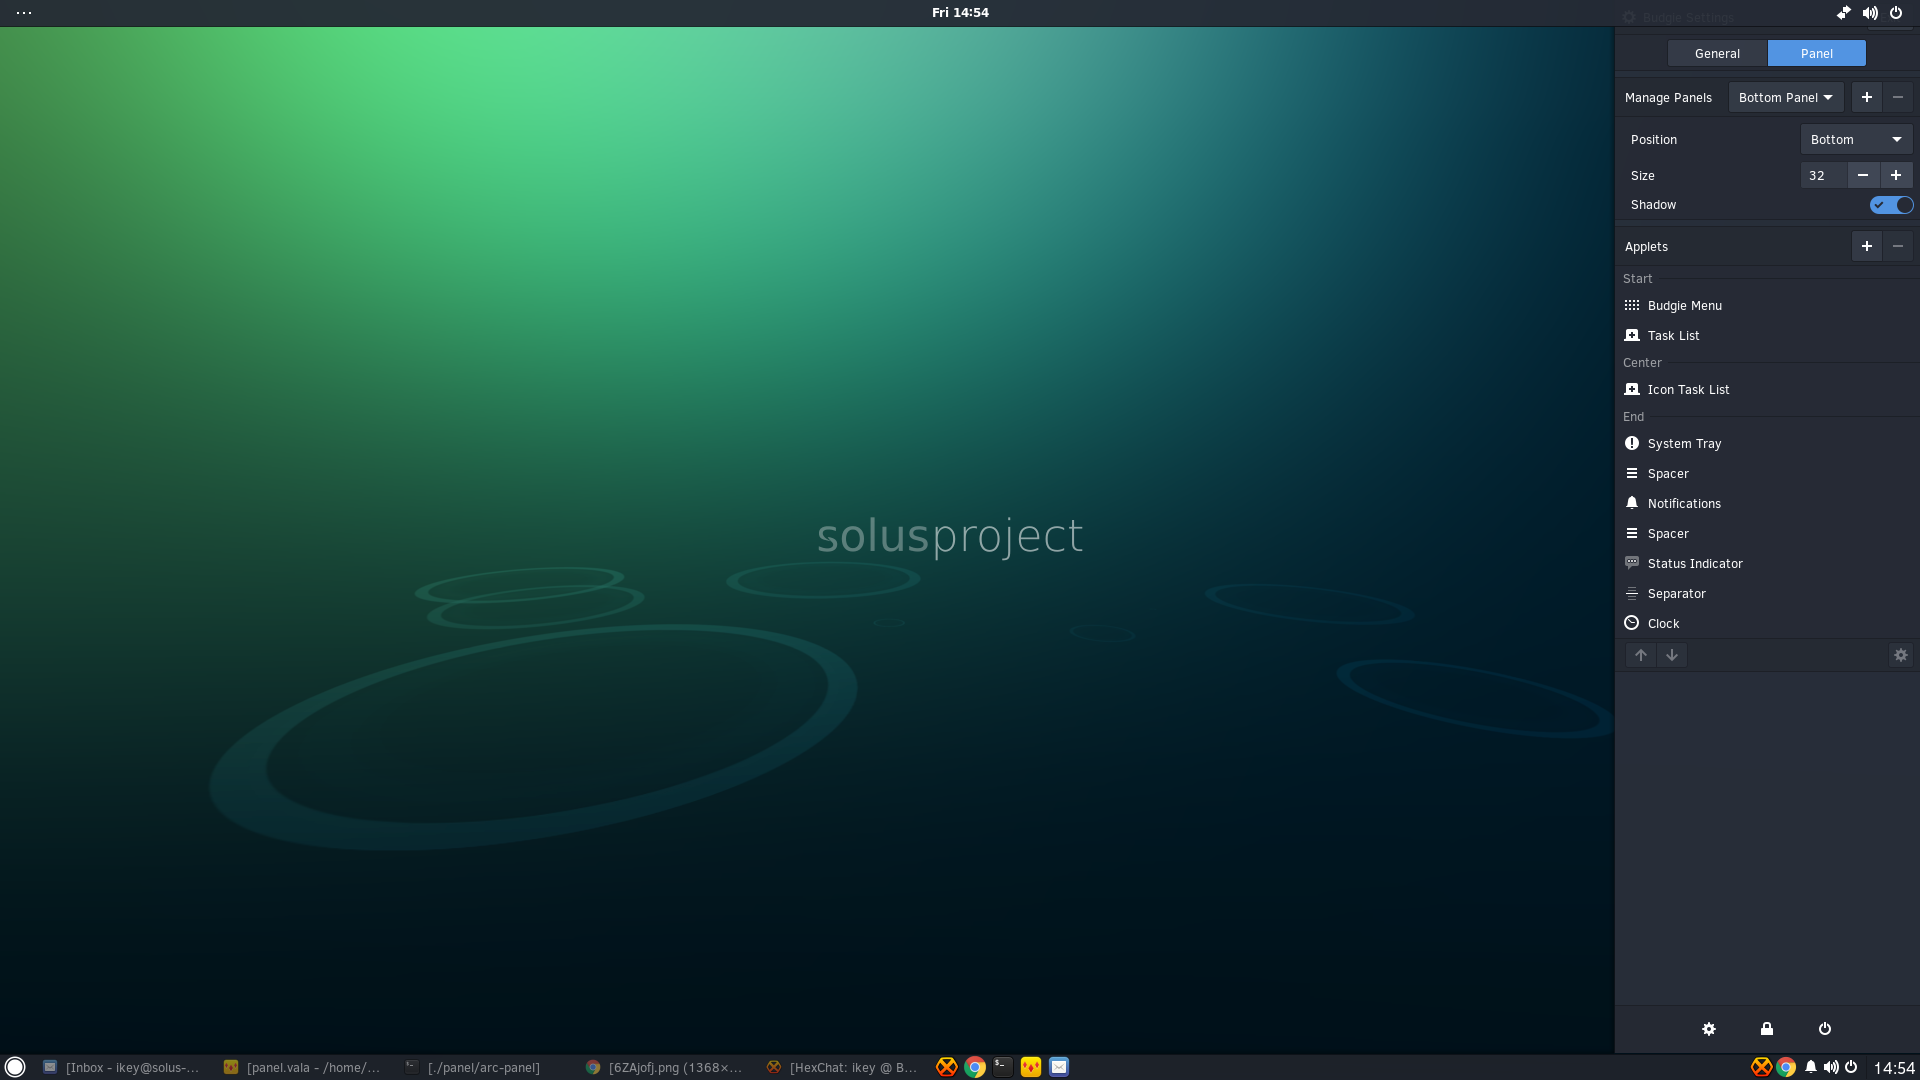Click the Fri 14:54 clock in the top panel
This screenshot has height=1080, width=1920.
(x=960, y=13)
